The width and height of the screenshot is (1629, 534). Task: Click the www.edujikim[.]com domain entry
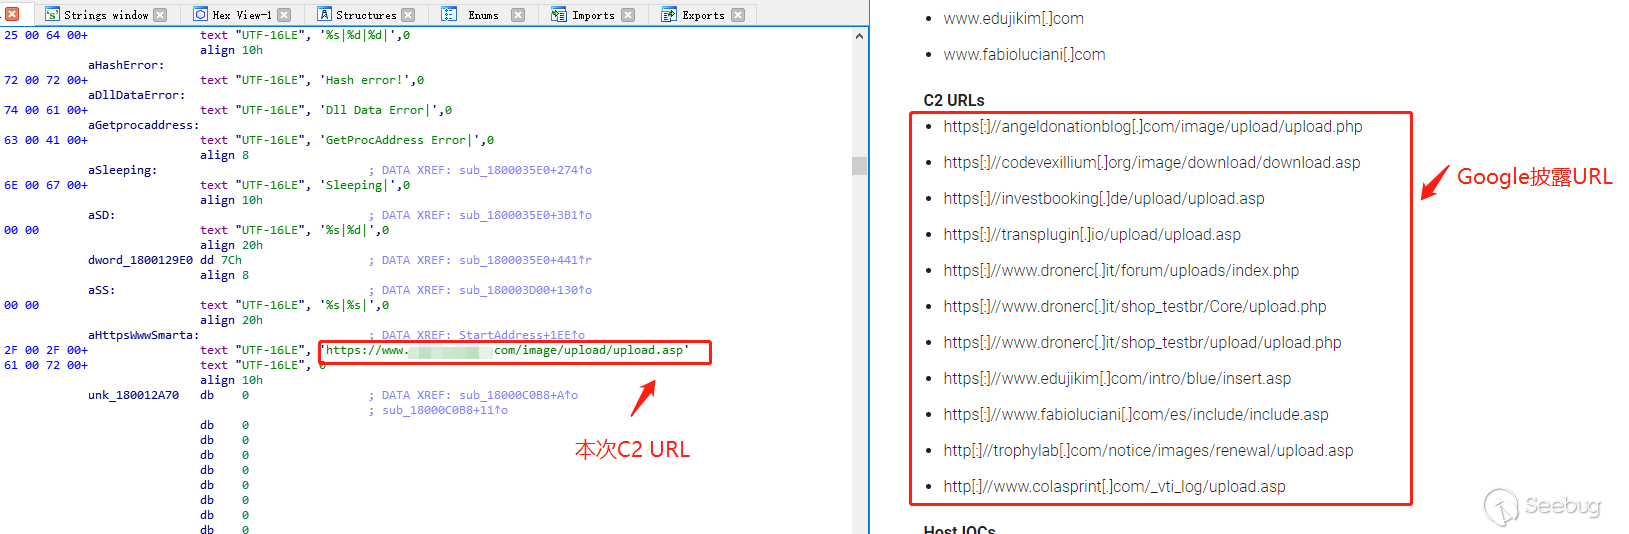pyautogui.click(x=1013, y=18)
